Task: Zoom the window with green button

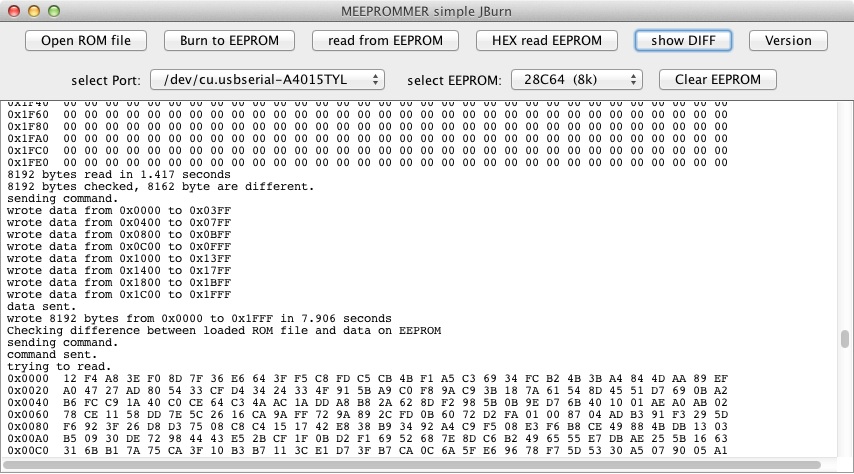Action: click(x=51, y=10)
